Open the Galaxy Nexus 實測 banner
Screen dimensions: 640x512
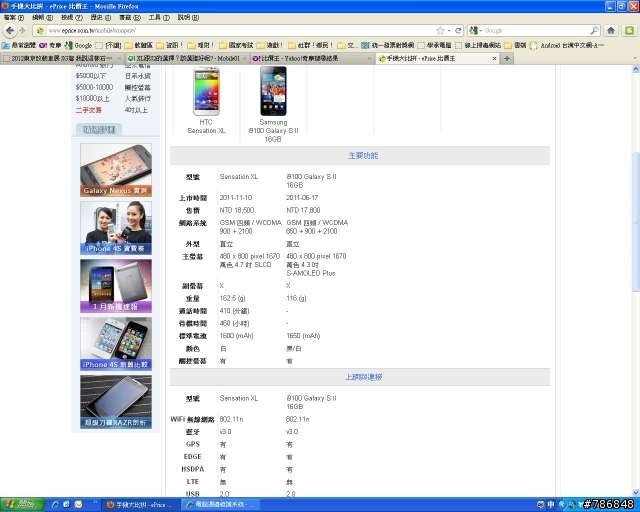click(116, 170)
